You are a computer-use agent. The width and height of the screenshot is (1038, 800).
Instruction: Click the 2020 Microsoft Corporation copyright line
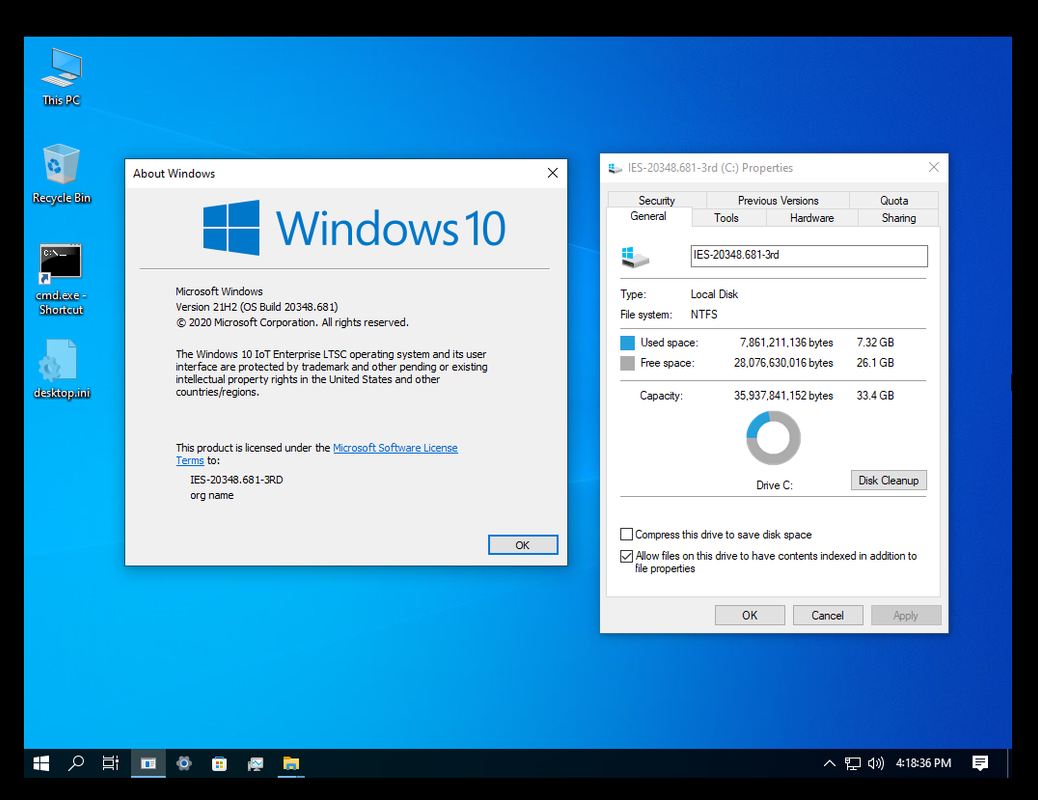[x=292, y=323]
